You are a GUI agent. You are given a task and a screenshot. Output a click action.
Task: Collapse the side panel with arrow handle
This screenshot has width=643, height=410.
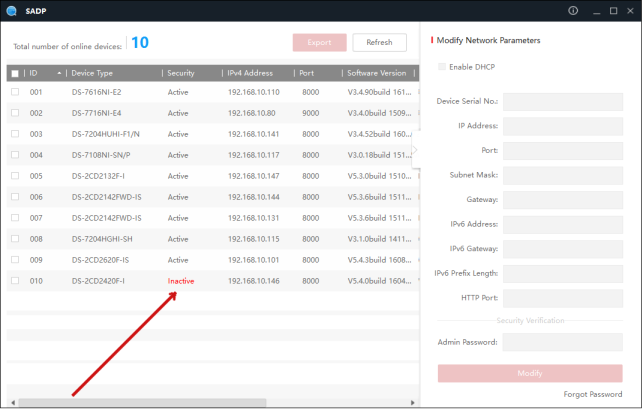(x=415, y=150)
